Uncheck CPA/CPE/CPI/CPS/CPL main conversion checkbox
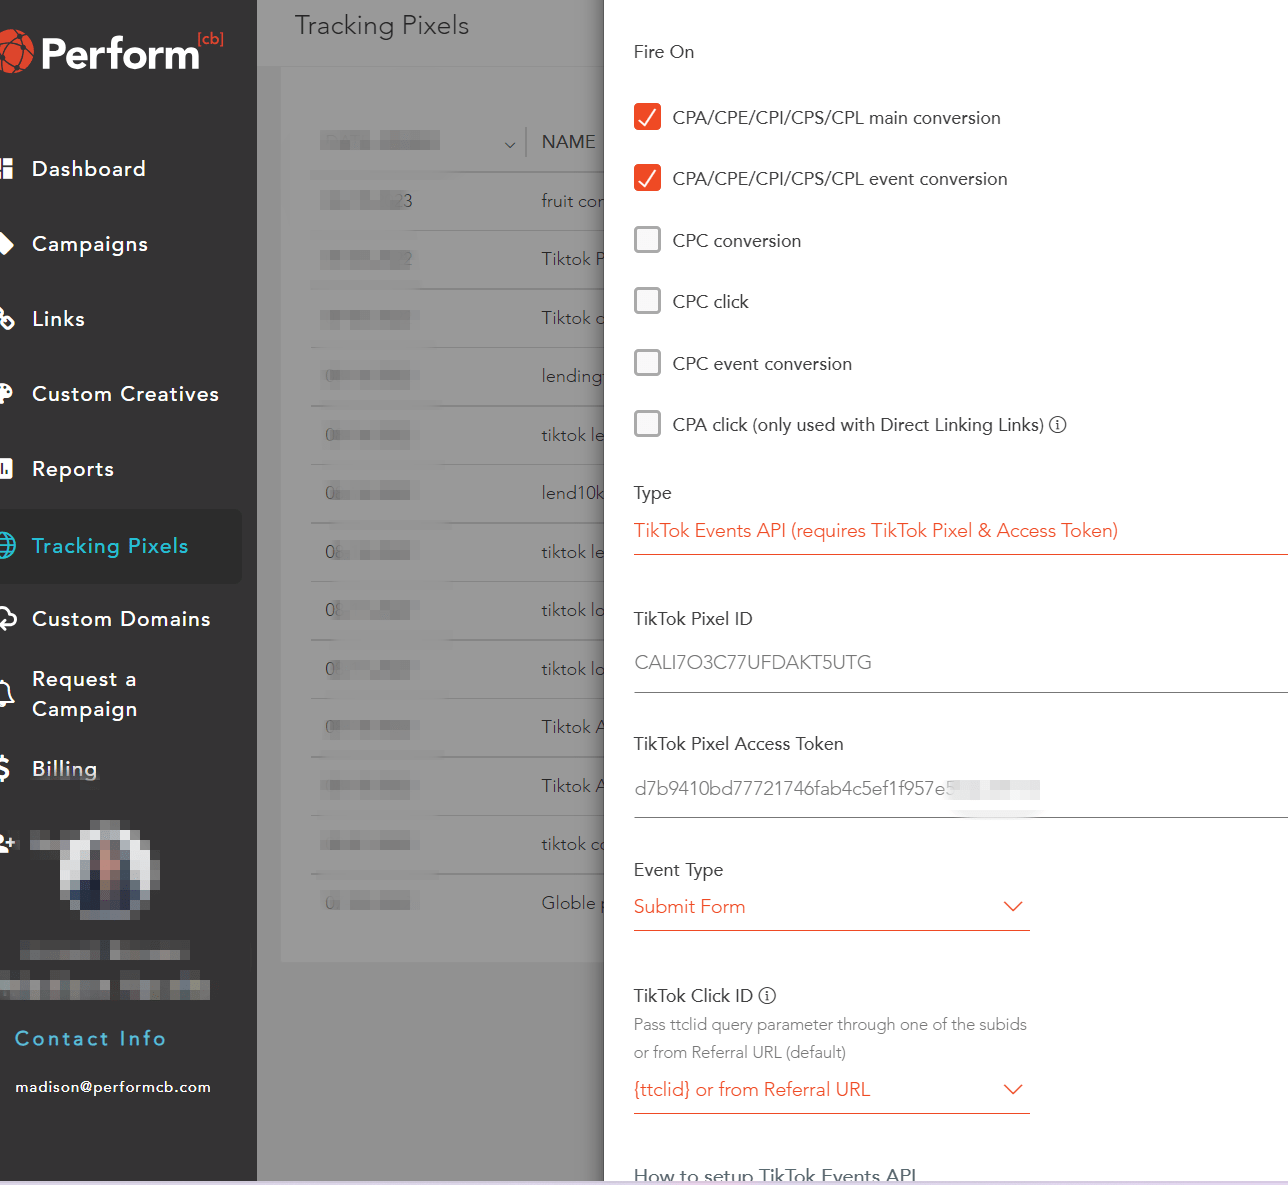 coord(647,117)
